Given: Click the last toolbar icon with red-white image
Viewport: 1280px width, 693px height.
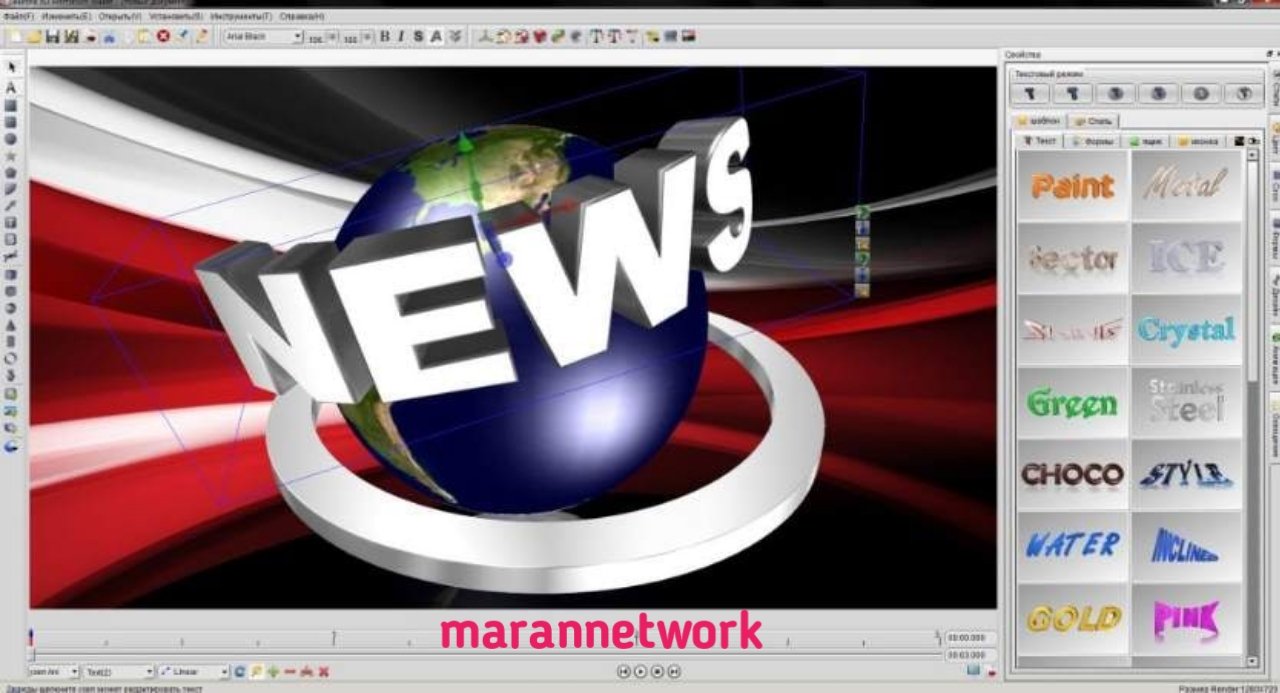Looking at the screenshot, I should point(688,36).
